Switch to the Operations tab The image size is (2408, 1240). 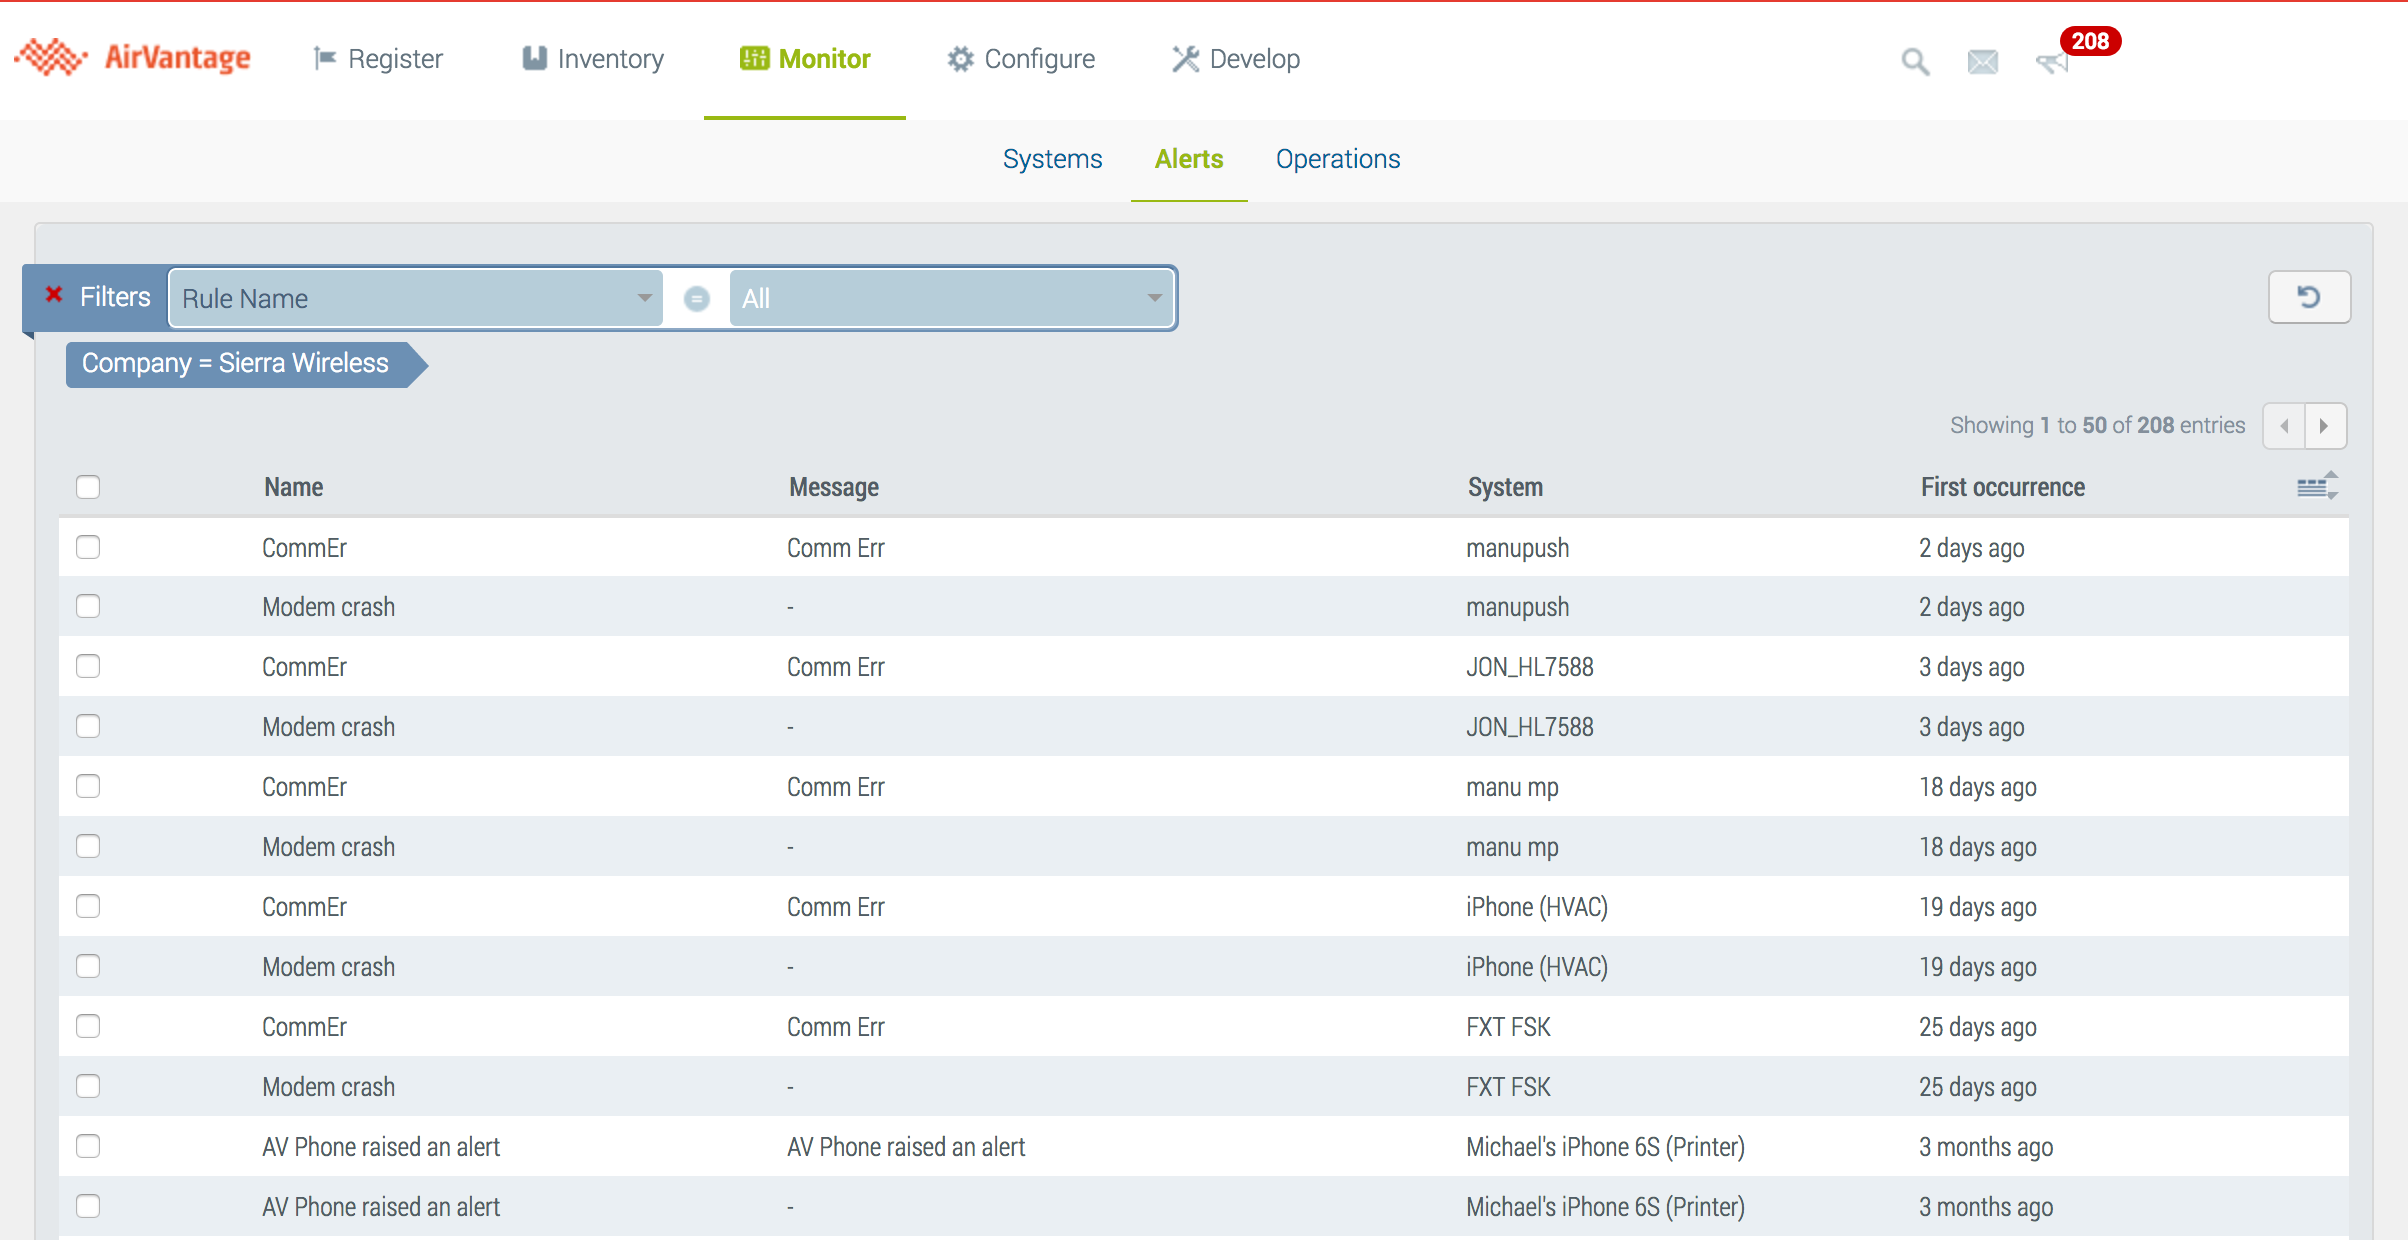(1337, 159)
